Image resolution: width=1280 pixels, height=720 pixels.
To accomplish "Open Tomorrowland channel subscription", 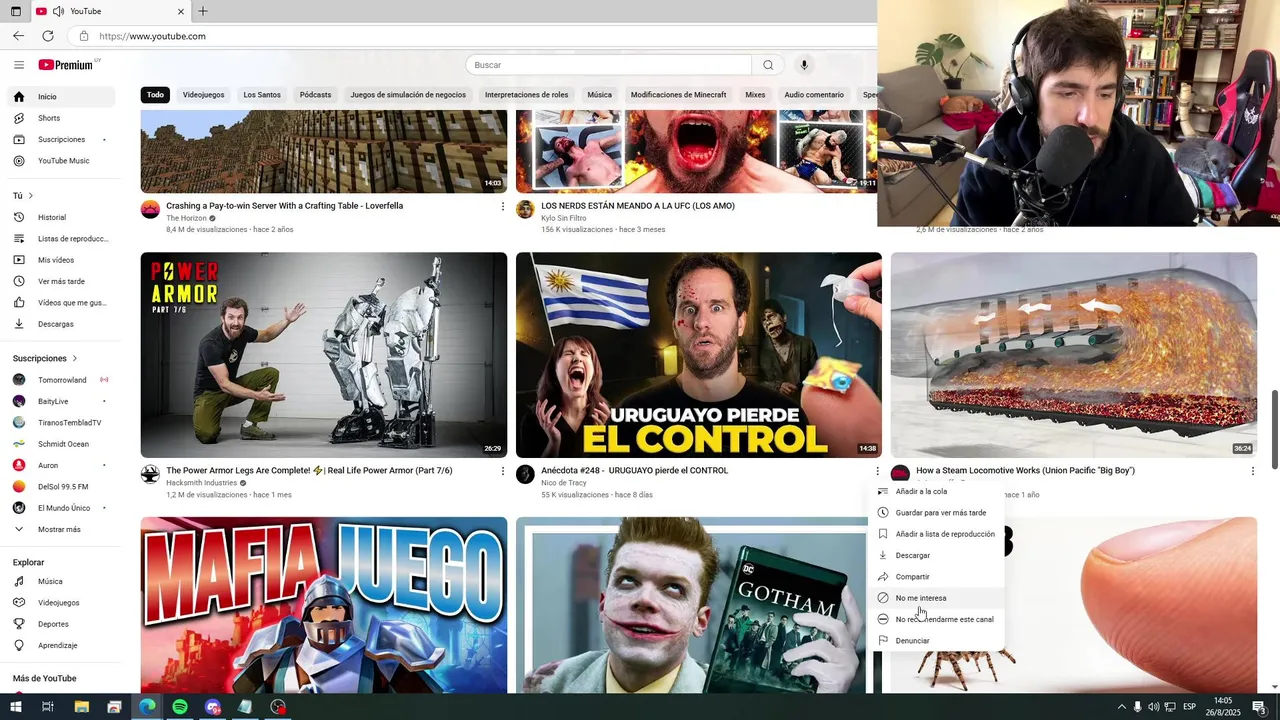I will pos(61,380).
